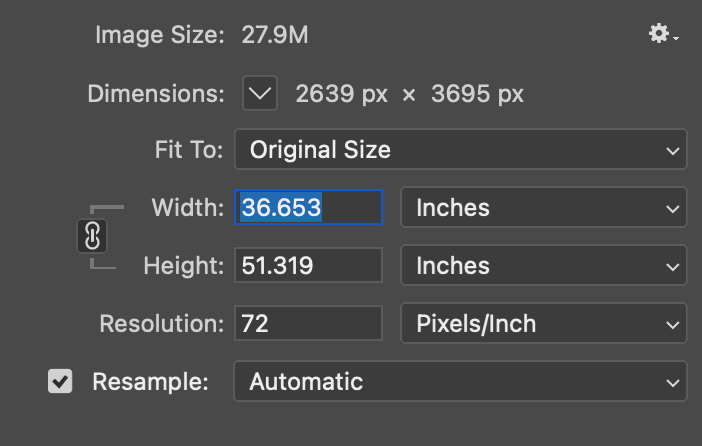Open the Width units Inches dropdown
The height and width of the screenshot is (446, 702).
[x=543, y=208]
